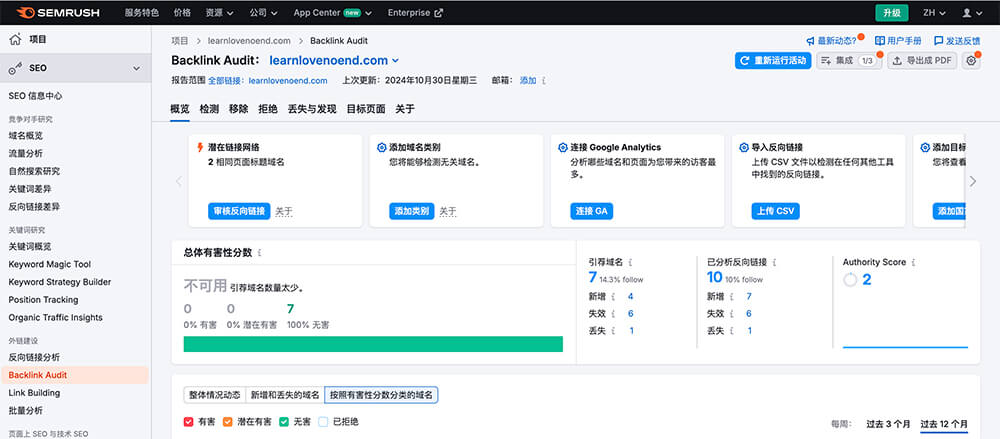Click the Authority Score circle gauge

click(850, 279)
